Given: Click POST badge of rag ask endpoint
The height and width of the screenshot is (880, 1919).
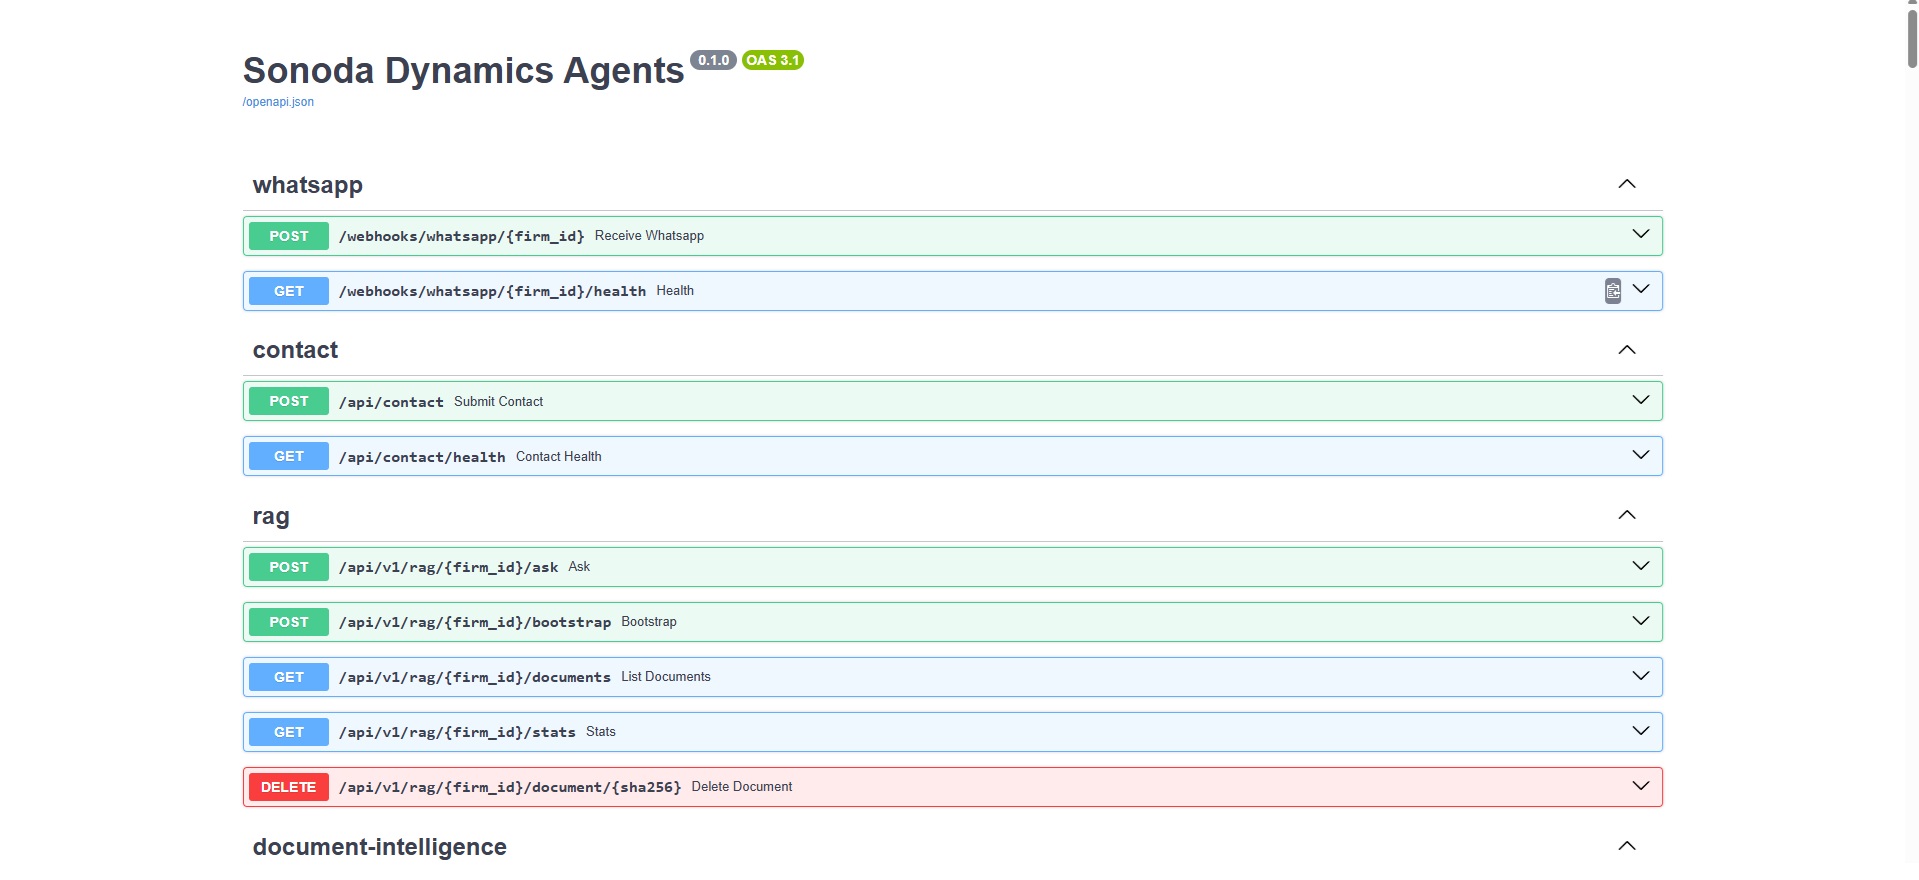Looking at the screenshot, I should point(289,567).
